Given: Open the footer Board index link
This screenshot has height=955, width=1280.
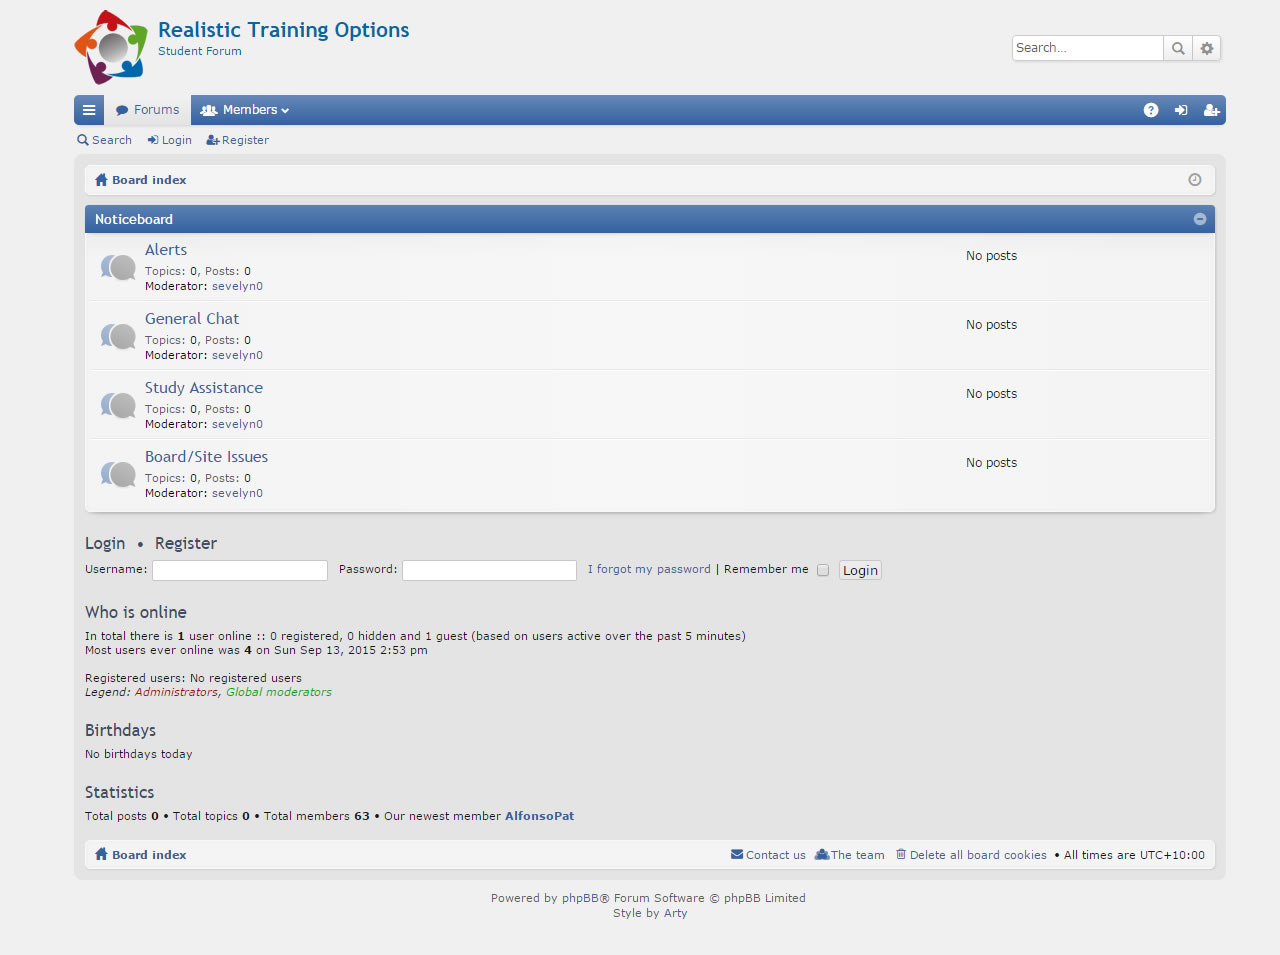Looking at the screenshot, I should 141,855.
